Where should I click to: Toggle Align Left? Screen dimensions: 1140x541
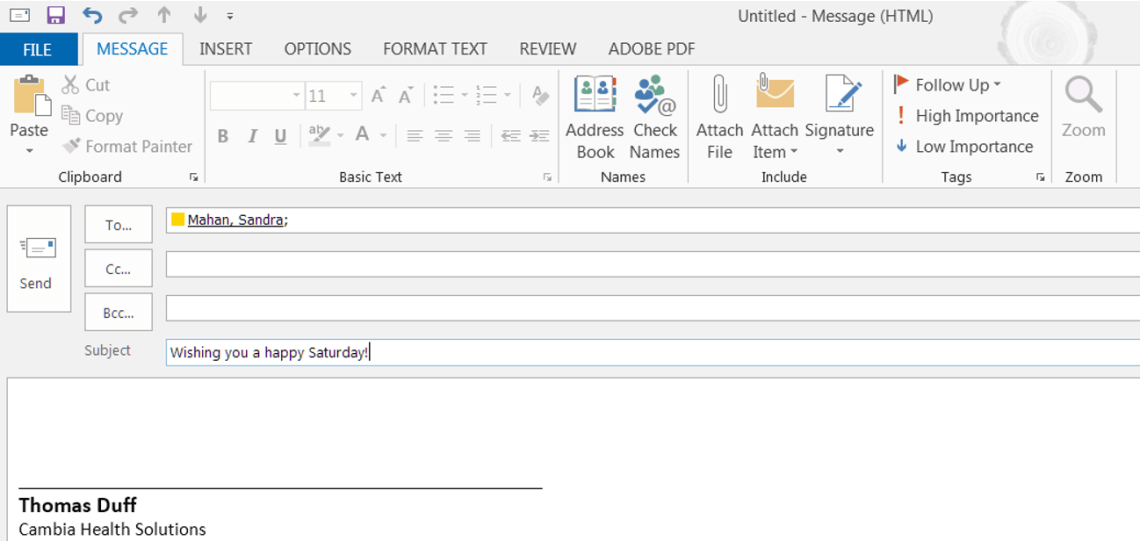tap(414, 136)
